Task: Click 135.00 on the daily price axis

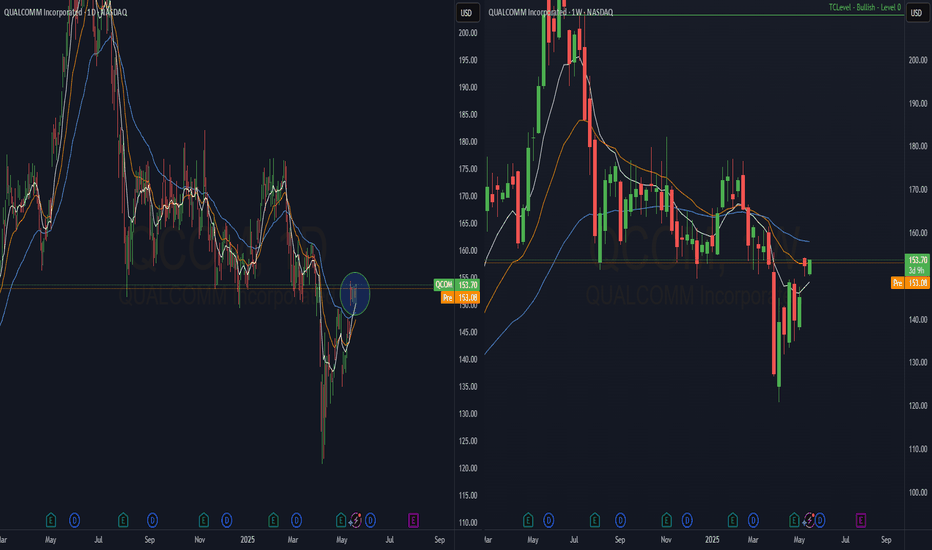Action: [468, 386]
